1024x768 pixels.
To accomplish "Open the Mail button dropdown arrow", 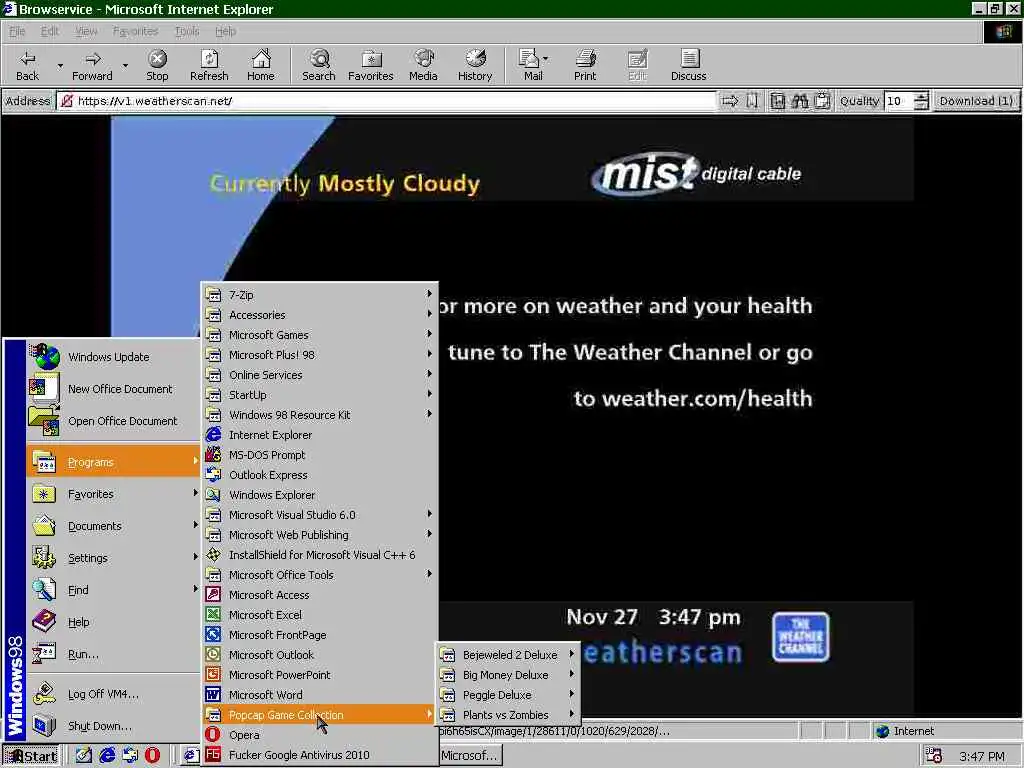I will [545, 59].
